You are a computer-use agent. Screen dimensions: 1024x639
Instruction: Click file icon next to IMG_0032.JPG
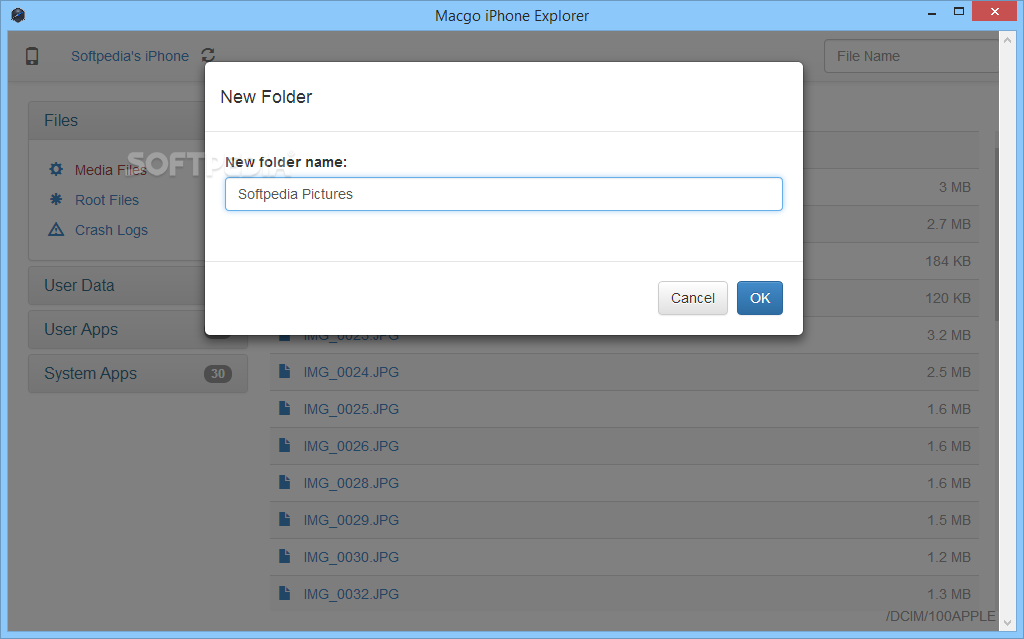pyautogui.click(x=285, y=593)
